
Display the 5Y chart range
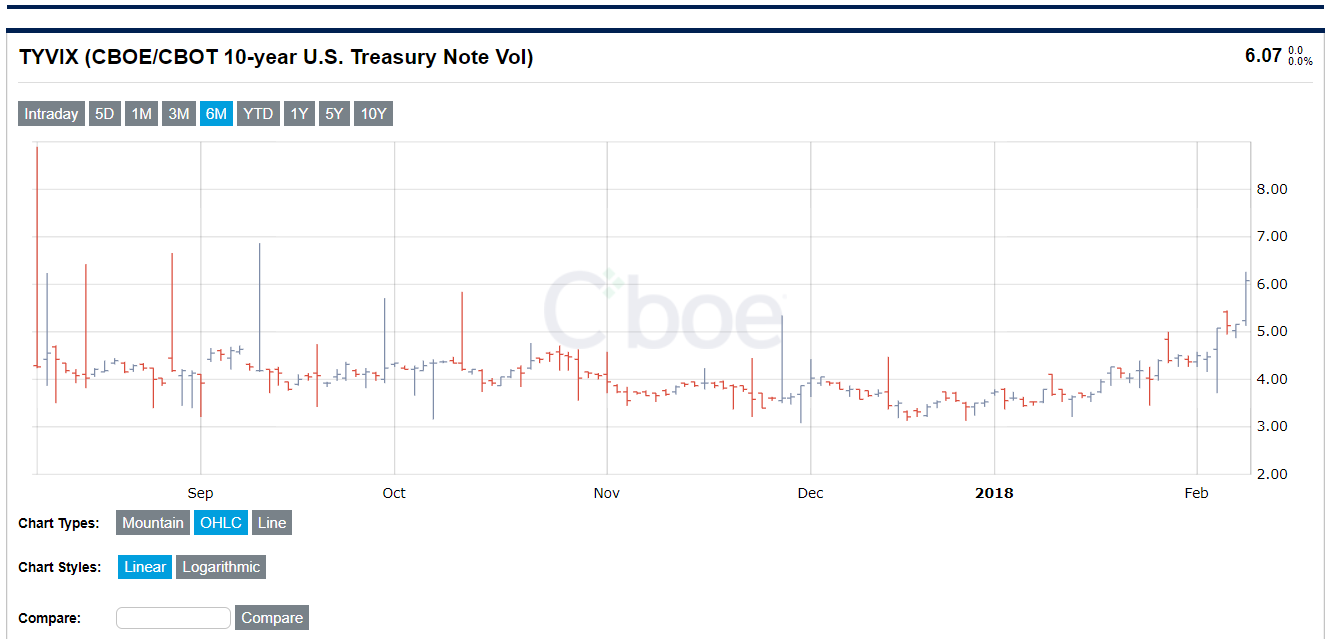pyautogui.click(x=334, y=114)
